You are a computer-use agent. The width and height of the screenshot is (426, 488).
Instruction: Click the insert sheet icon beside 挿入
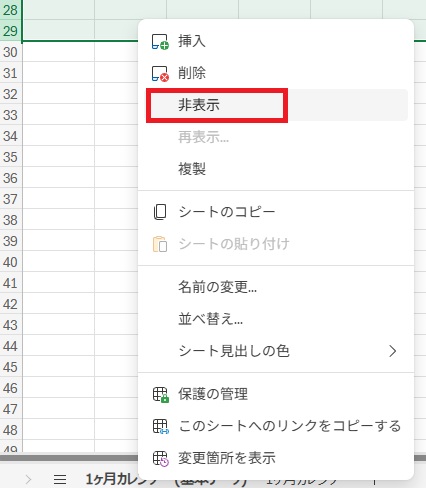(x=160, y=41)
